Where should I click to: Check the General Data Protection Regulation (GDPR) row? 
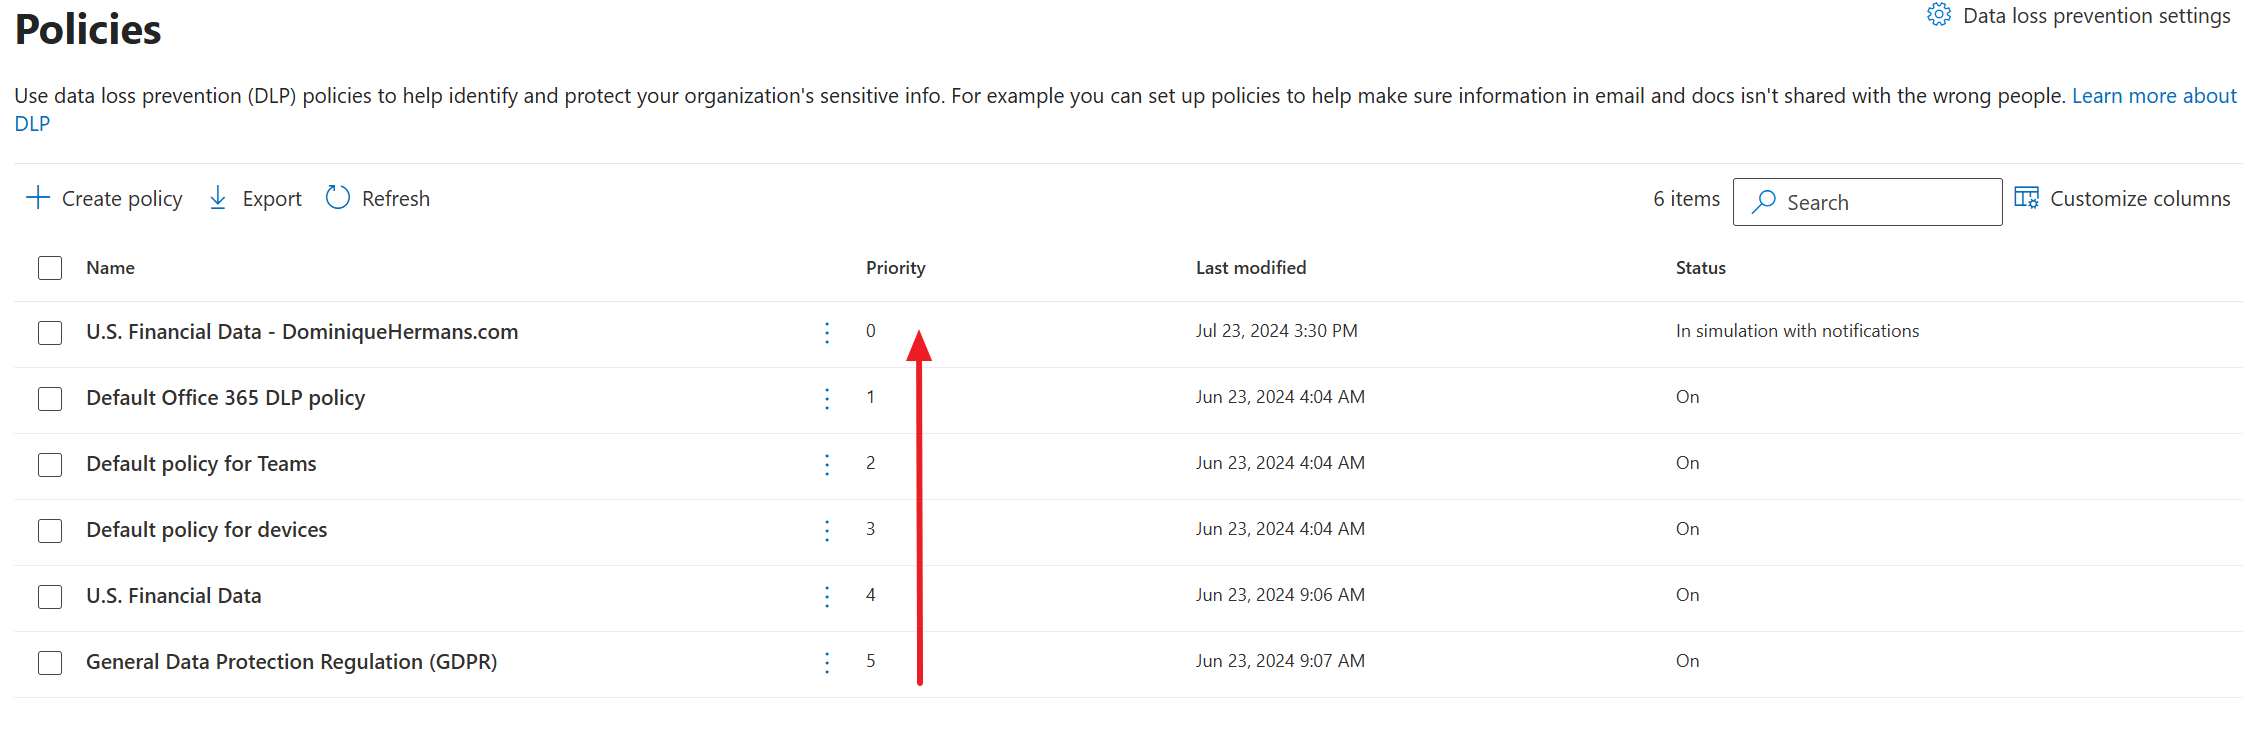pyautogui.click(x=49, y=662)
